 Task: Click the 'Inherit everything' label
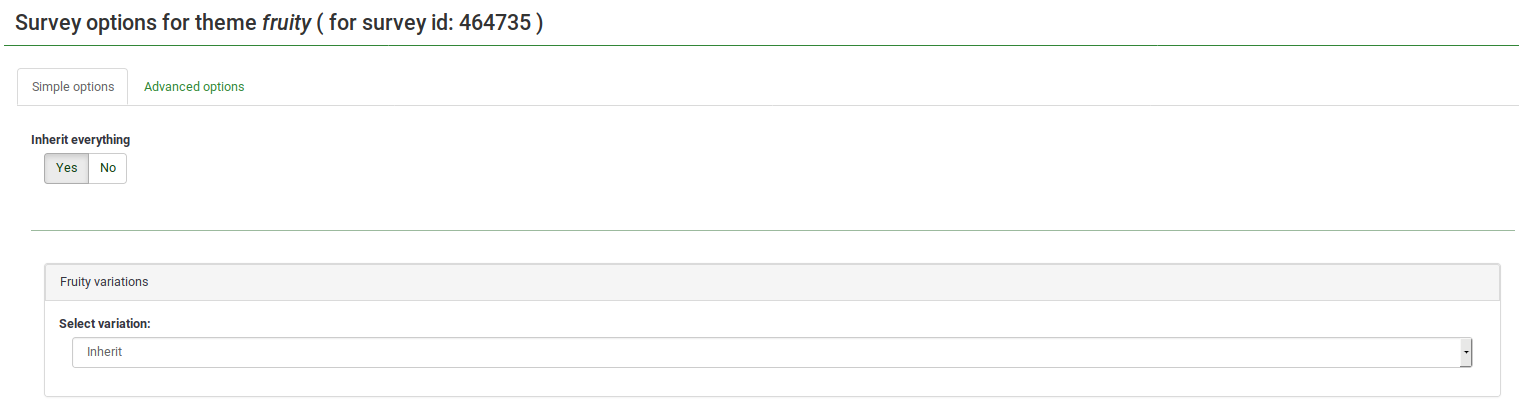click(80, 140)
